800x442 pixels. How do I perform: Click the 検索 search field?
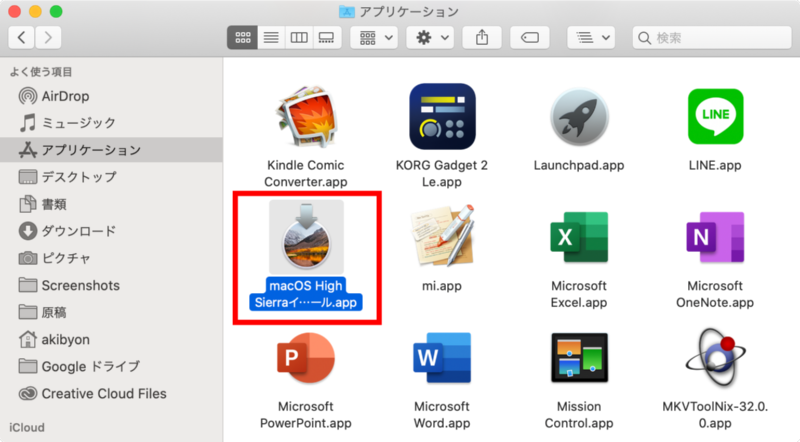pyautogui.click(x=710, y=38)
